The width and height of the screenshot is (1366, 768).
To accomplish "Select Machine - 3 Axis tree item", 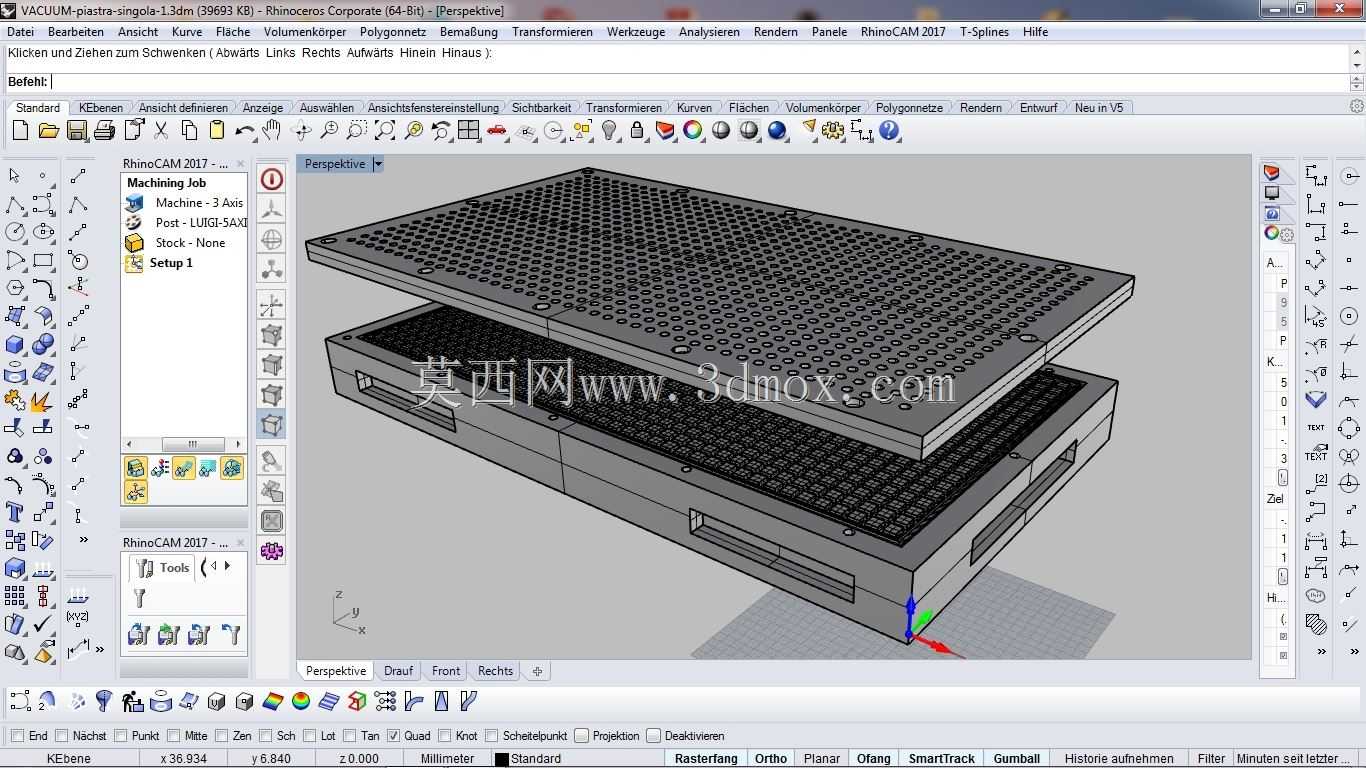I will (199, 203).
